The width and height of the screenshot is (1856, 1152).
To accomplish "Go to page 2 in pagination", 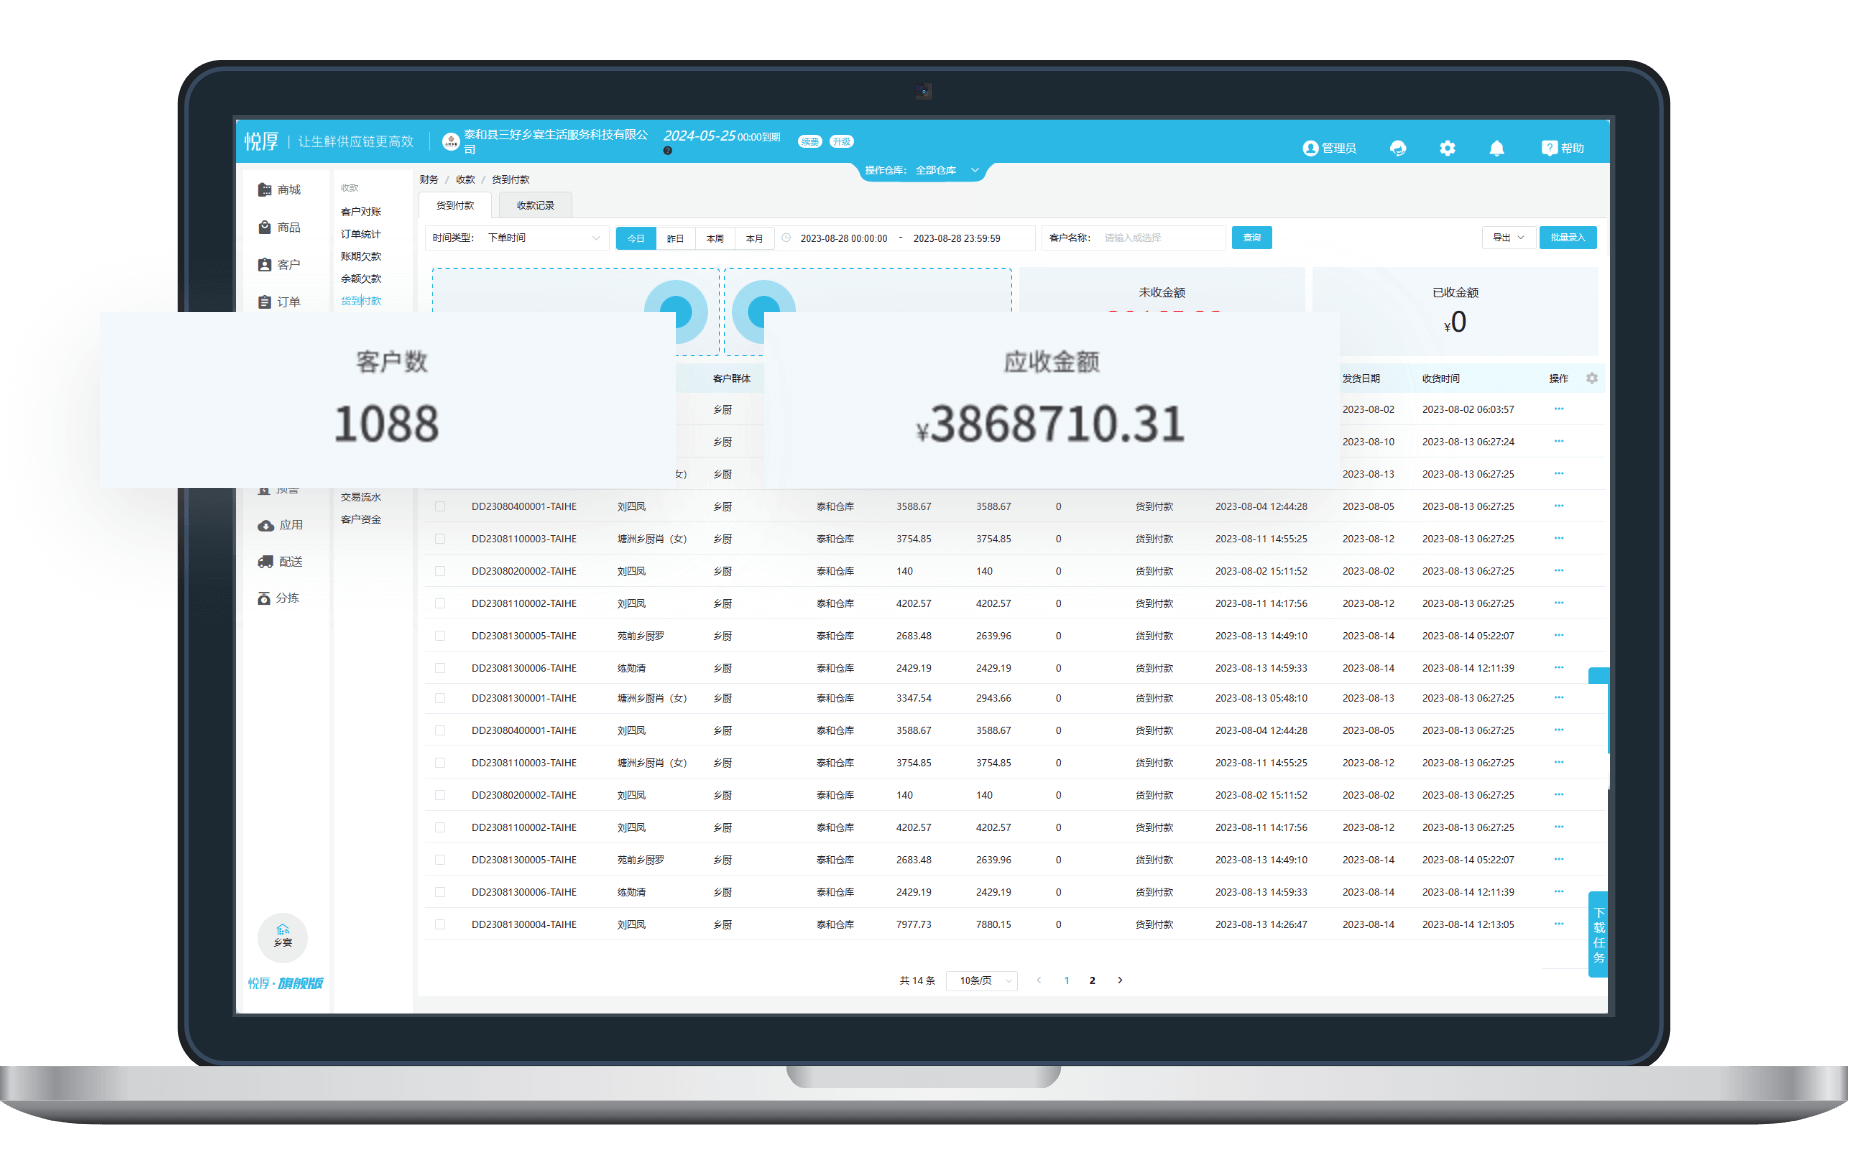I will coord(1092,980).
